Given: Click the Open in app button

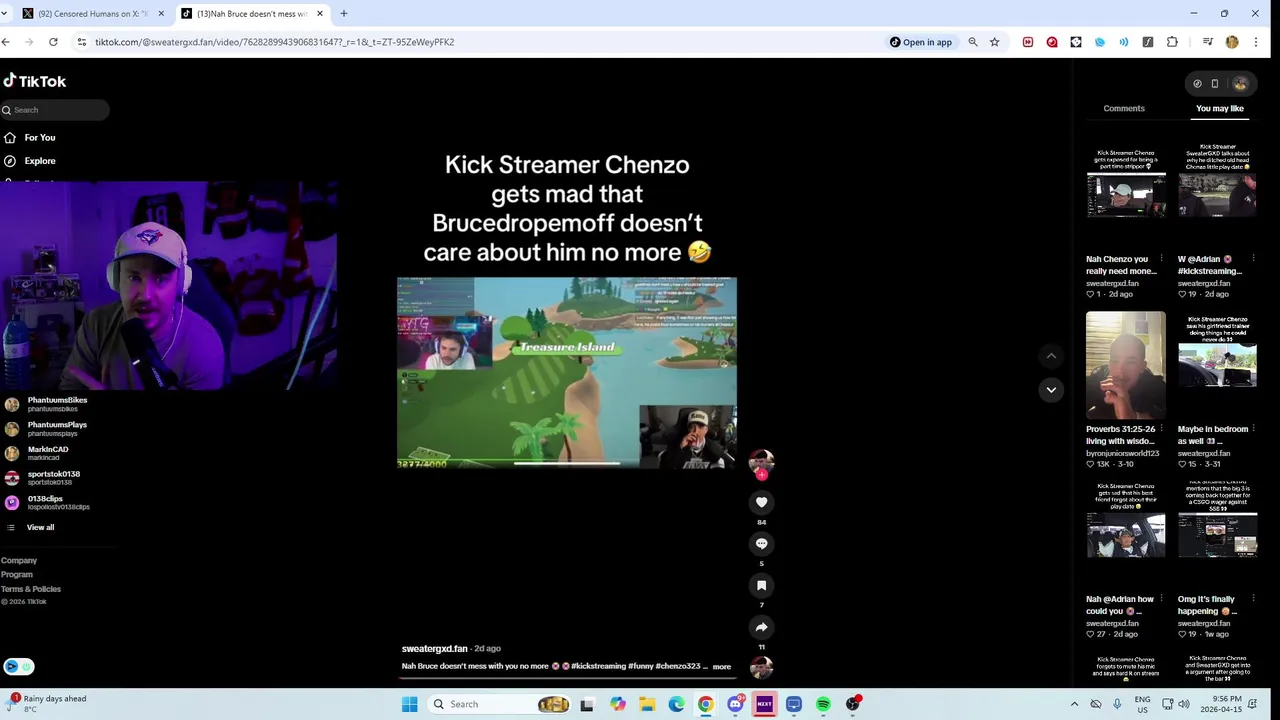Looking at the screenshot, I should (920, 42).
